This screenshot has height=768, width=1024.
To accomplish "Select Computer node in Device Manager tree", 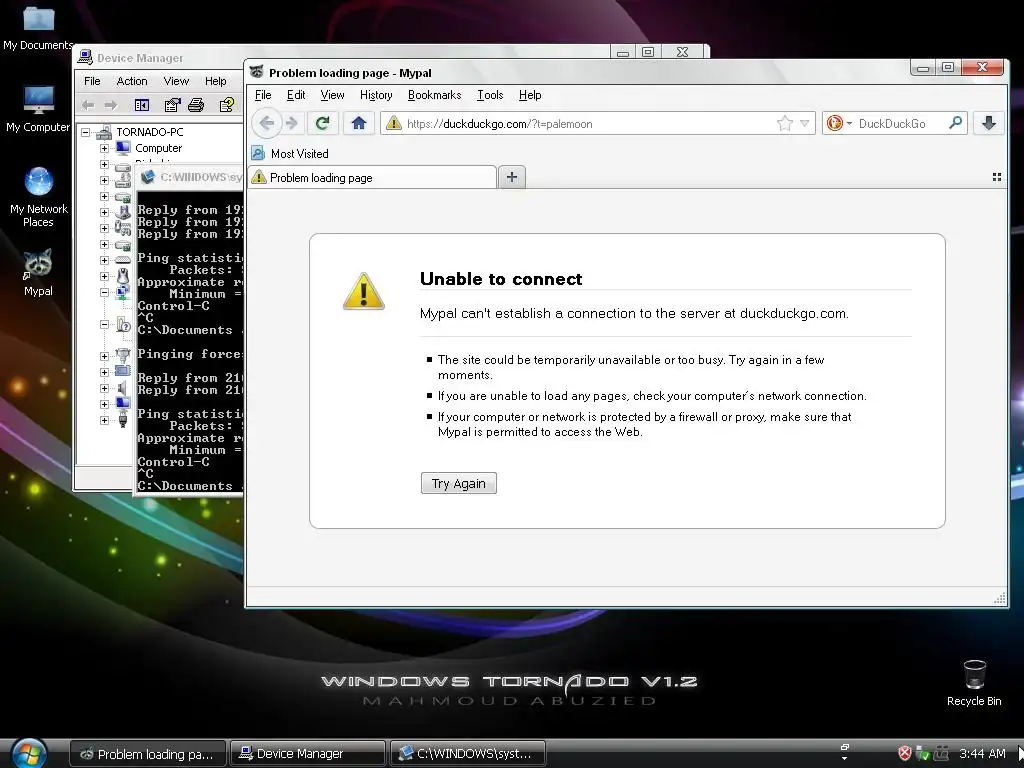I will click(x=158, y=148).
